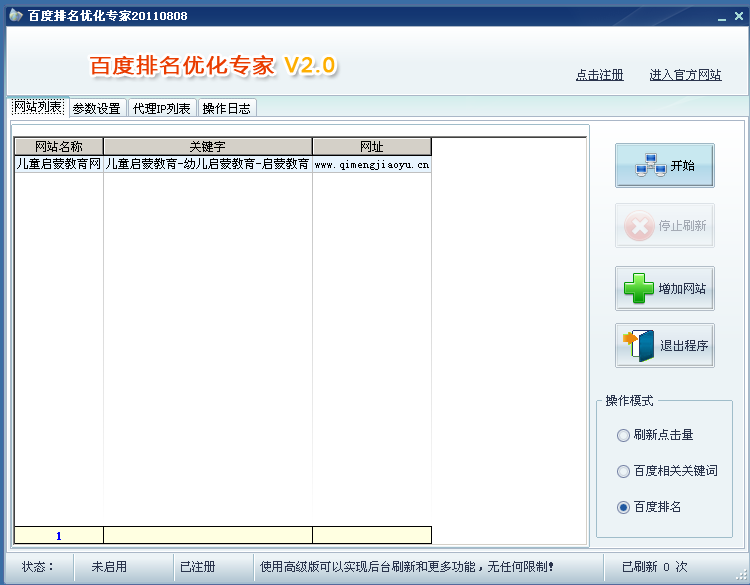Click the 退出程序 button label
Screen dimensions: 750x585
pyautogui.click(x=684, y=345)
